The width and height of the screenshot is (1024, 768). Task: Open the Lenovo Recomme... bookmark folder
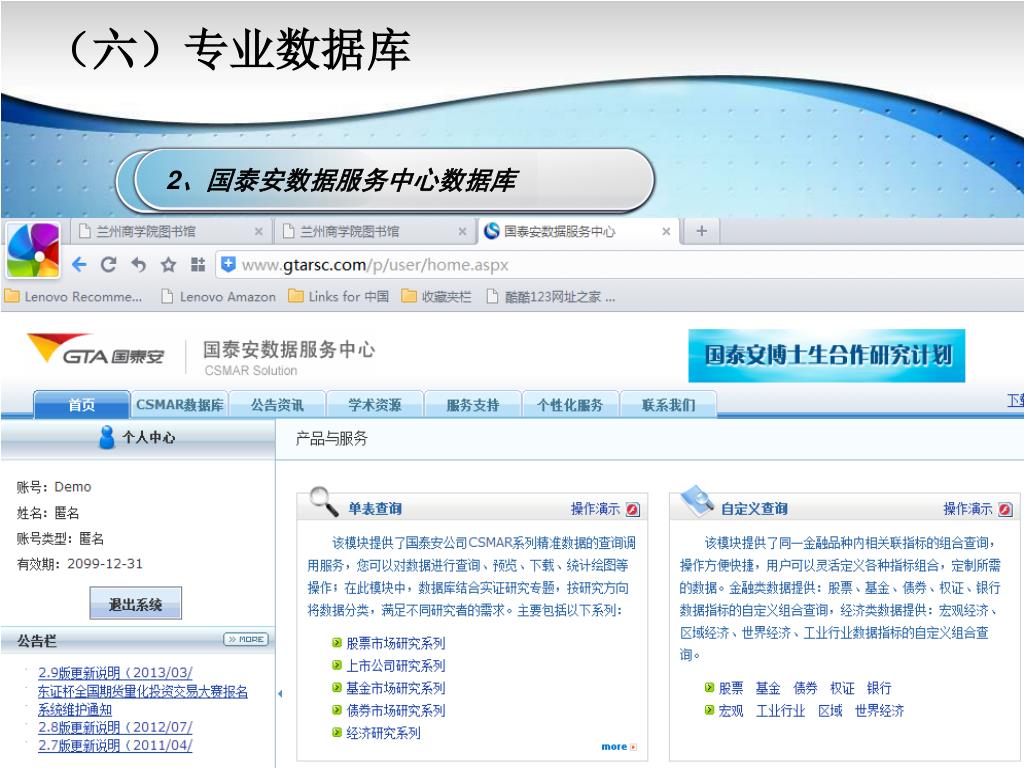pos(73,297)
